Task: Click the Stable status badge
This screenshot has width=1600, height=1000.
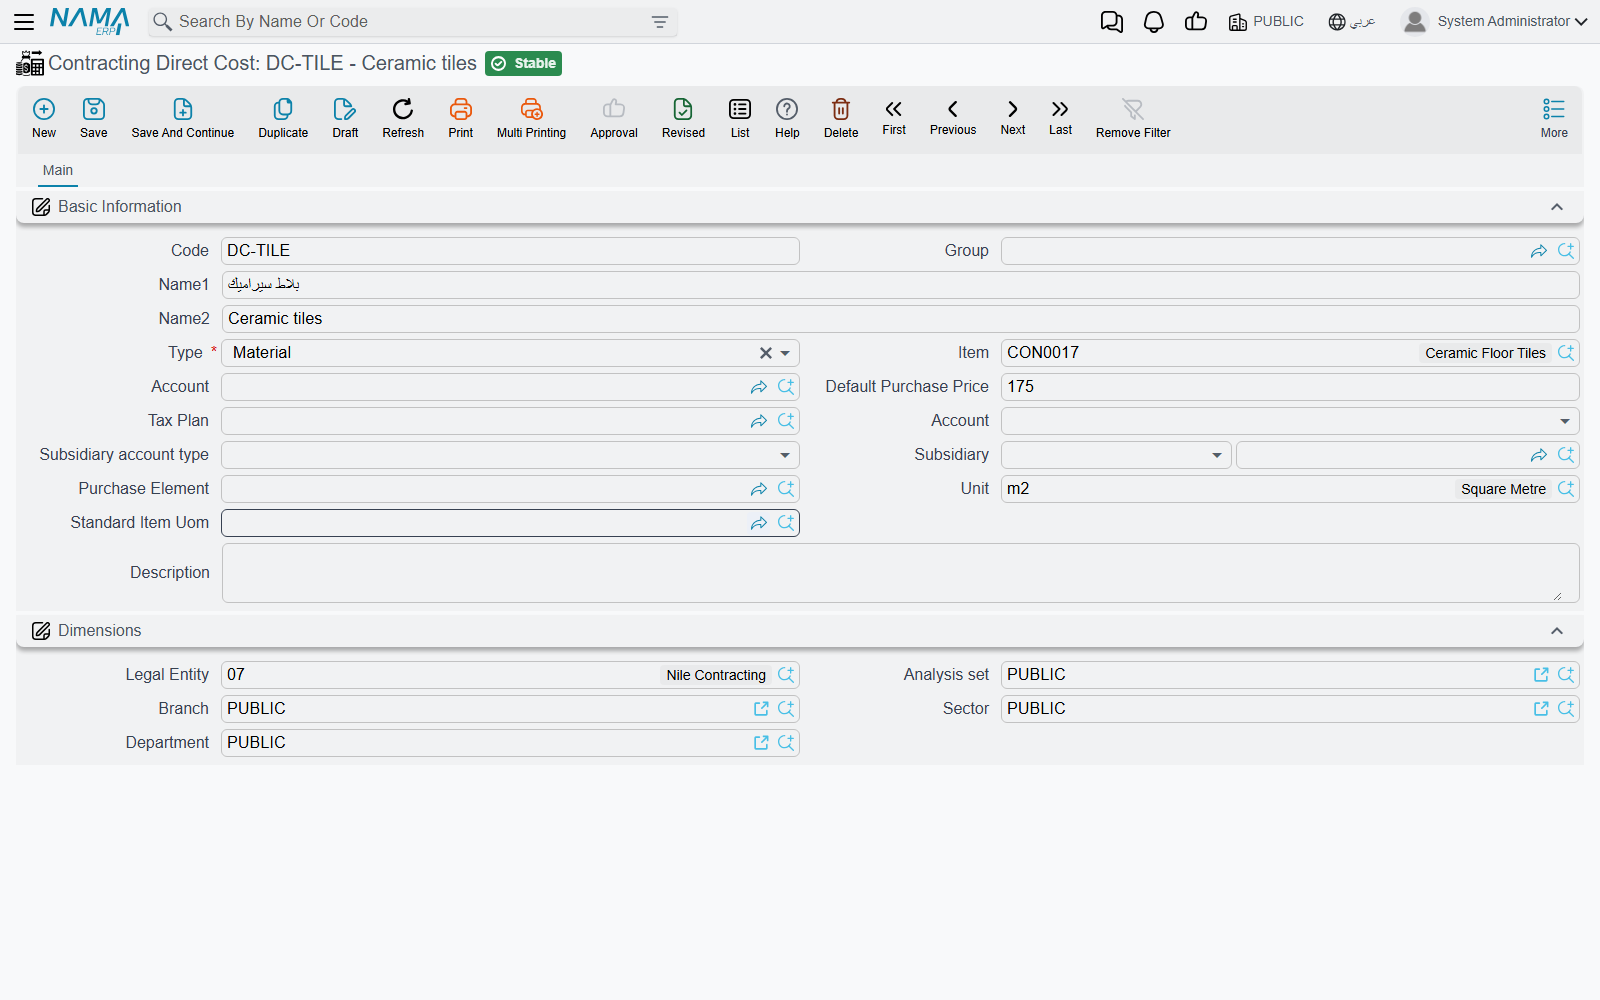Action: click(x=523, y=64)
